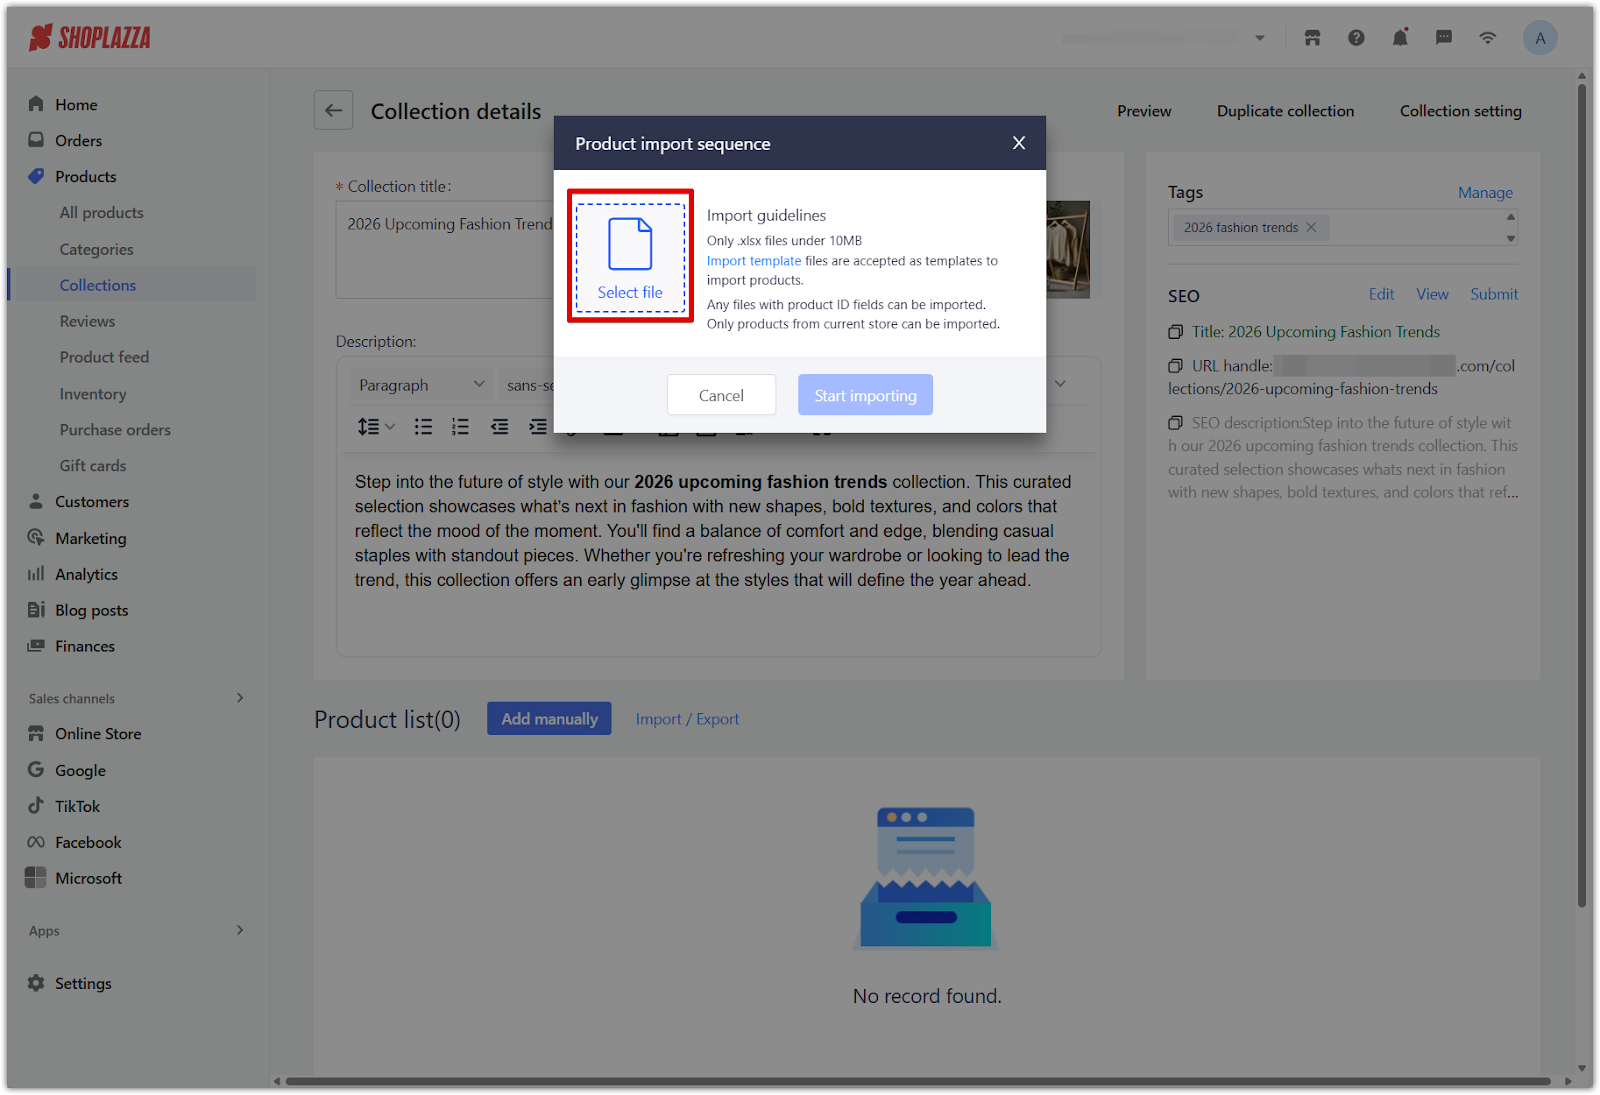The height and width of the screenshot is (1095, 1600).
Task: Remove the 2026 fashion trends tag
Action: click(x=1311, y=228)
